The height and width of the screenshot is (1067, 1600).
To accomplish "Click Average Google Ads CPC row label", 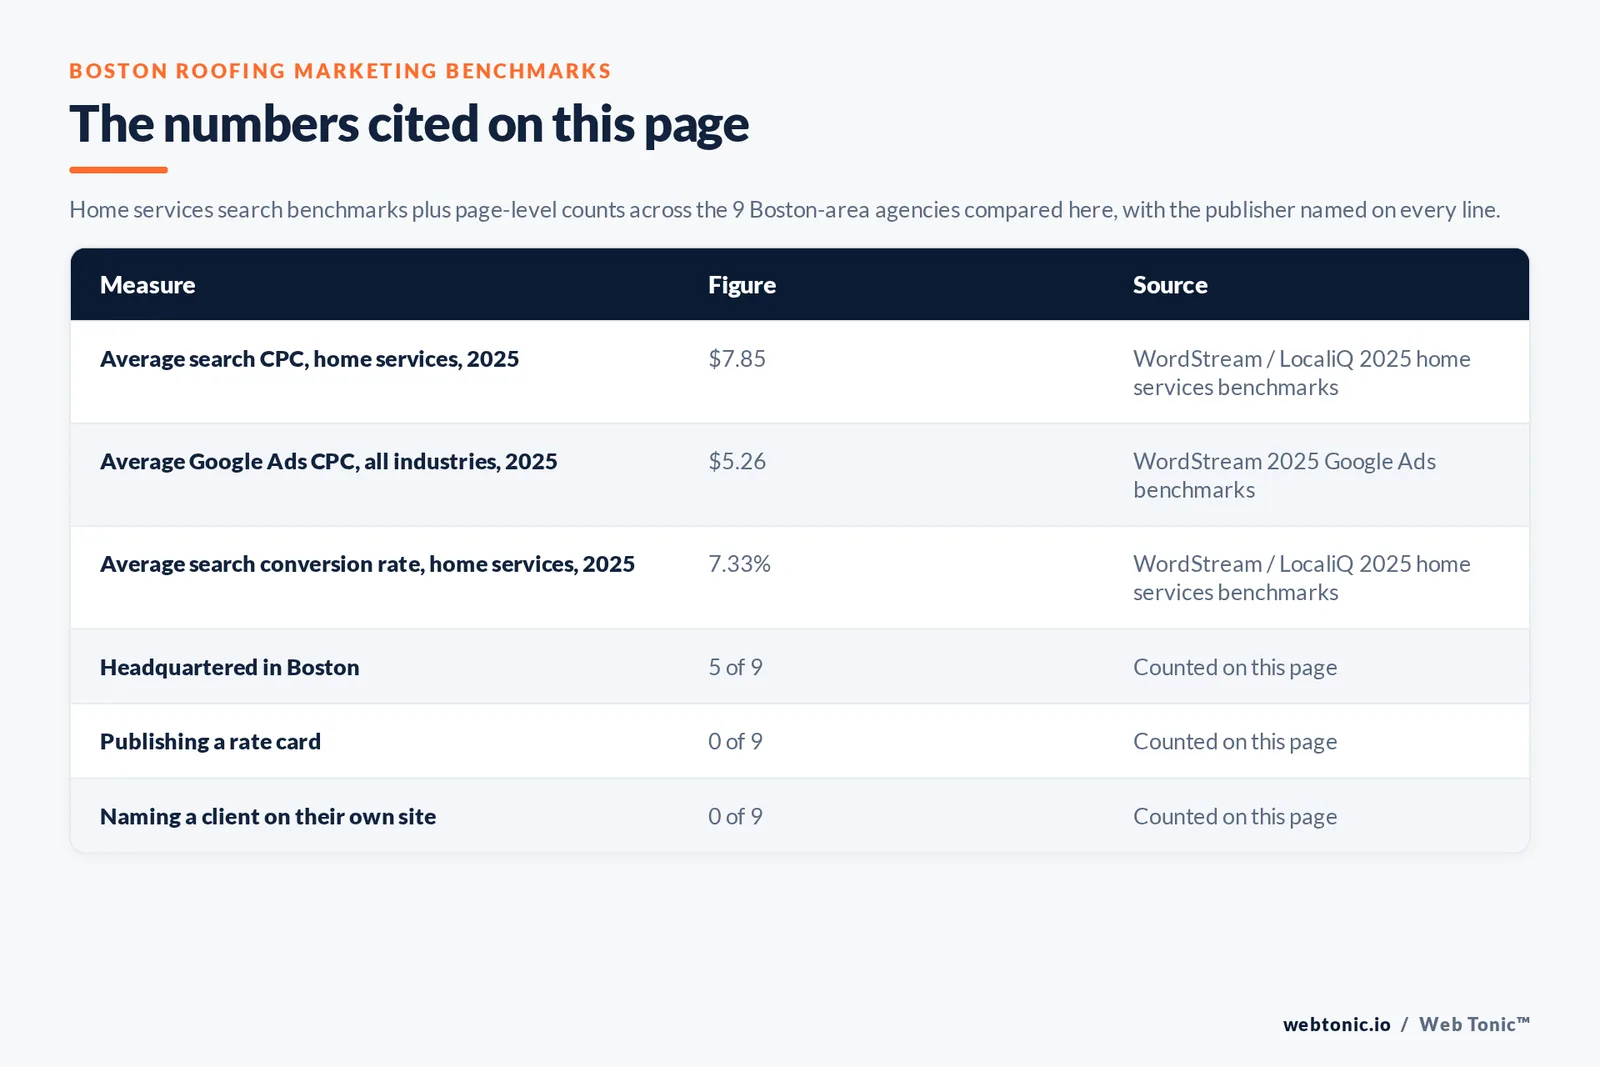I will (328, 461).
